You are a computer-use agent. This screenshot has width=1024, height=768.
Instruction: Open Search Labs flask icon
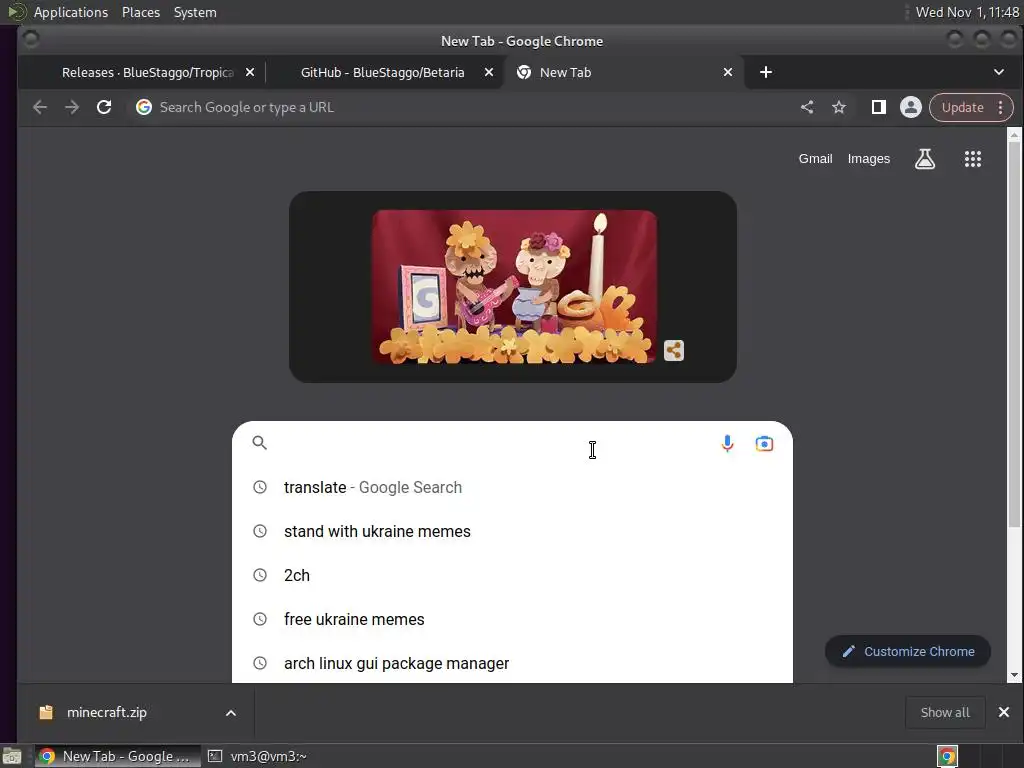(x=925, y=159)
